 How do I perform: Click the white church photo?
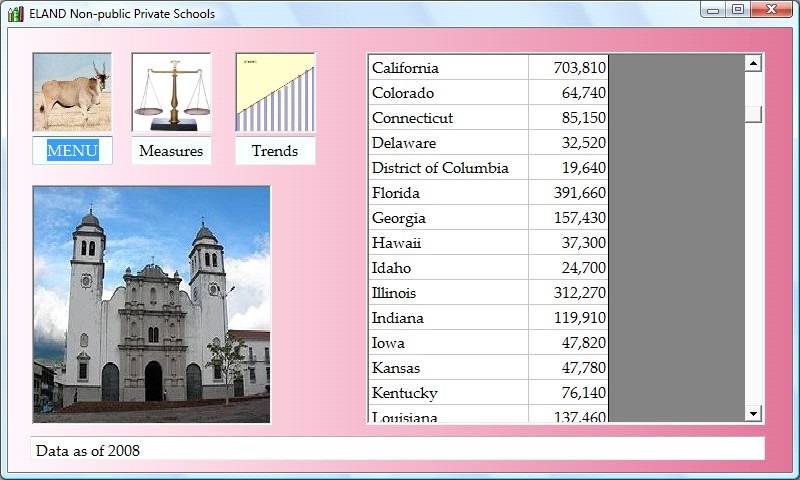[152, 304]
